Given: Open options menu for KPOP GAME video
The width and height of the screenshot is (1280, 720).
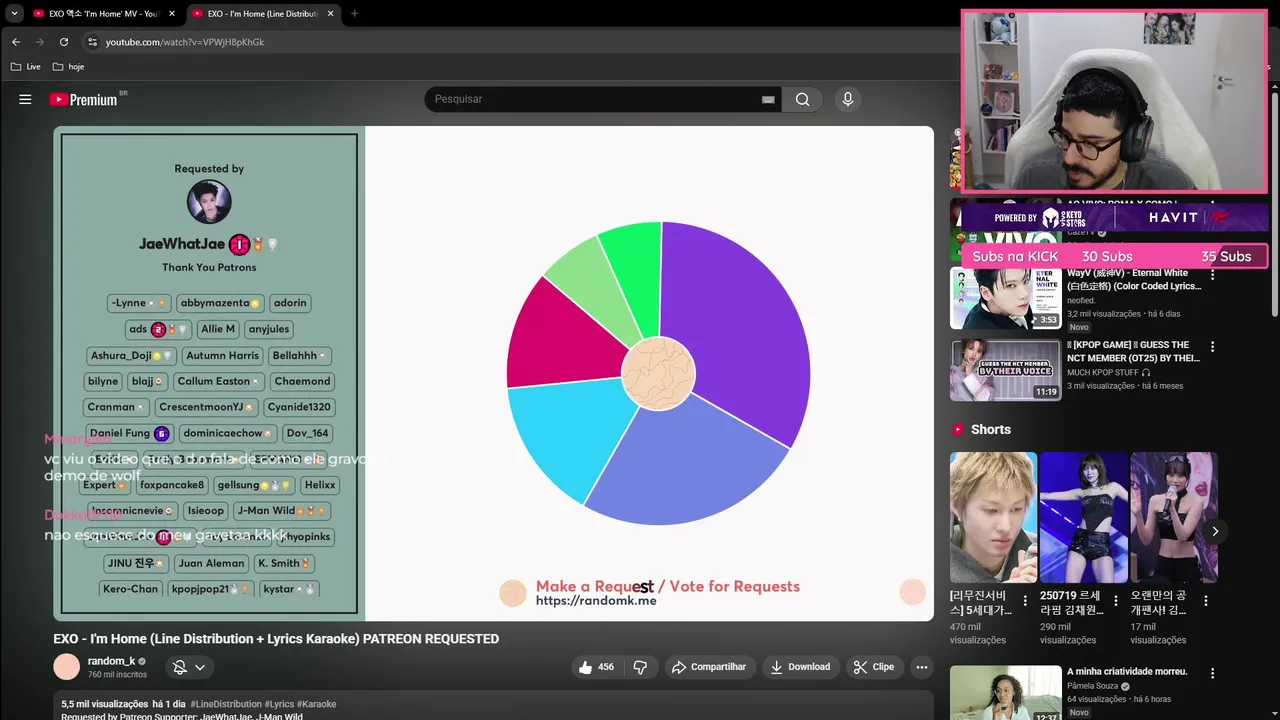Looking at the screenshot, I should (1212, 347).
